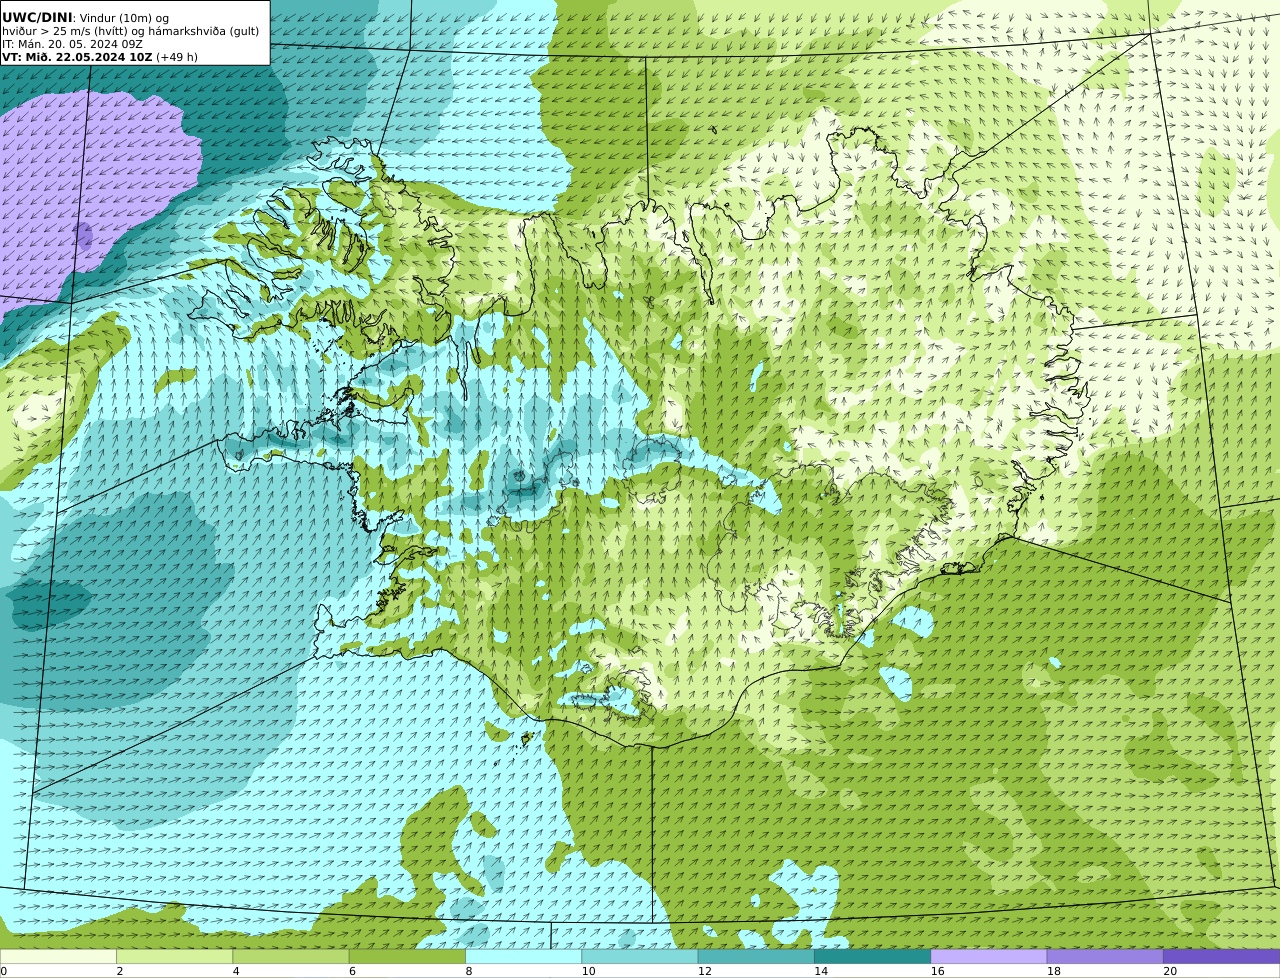Click the "18" scale label

(1054, 971)
